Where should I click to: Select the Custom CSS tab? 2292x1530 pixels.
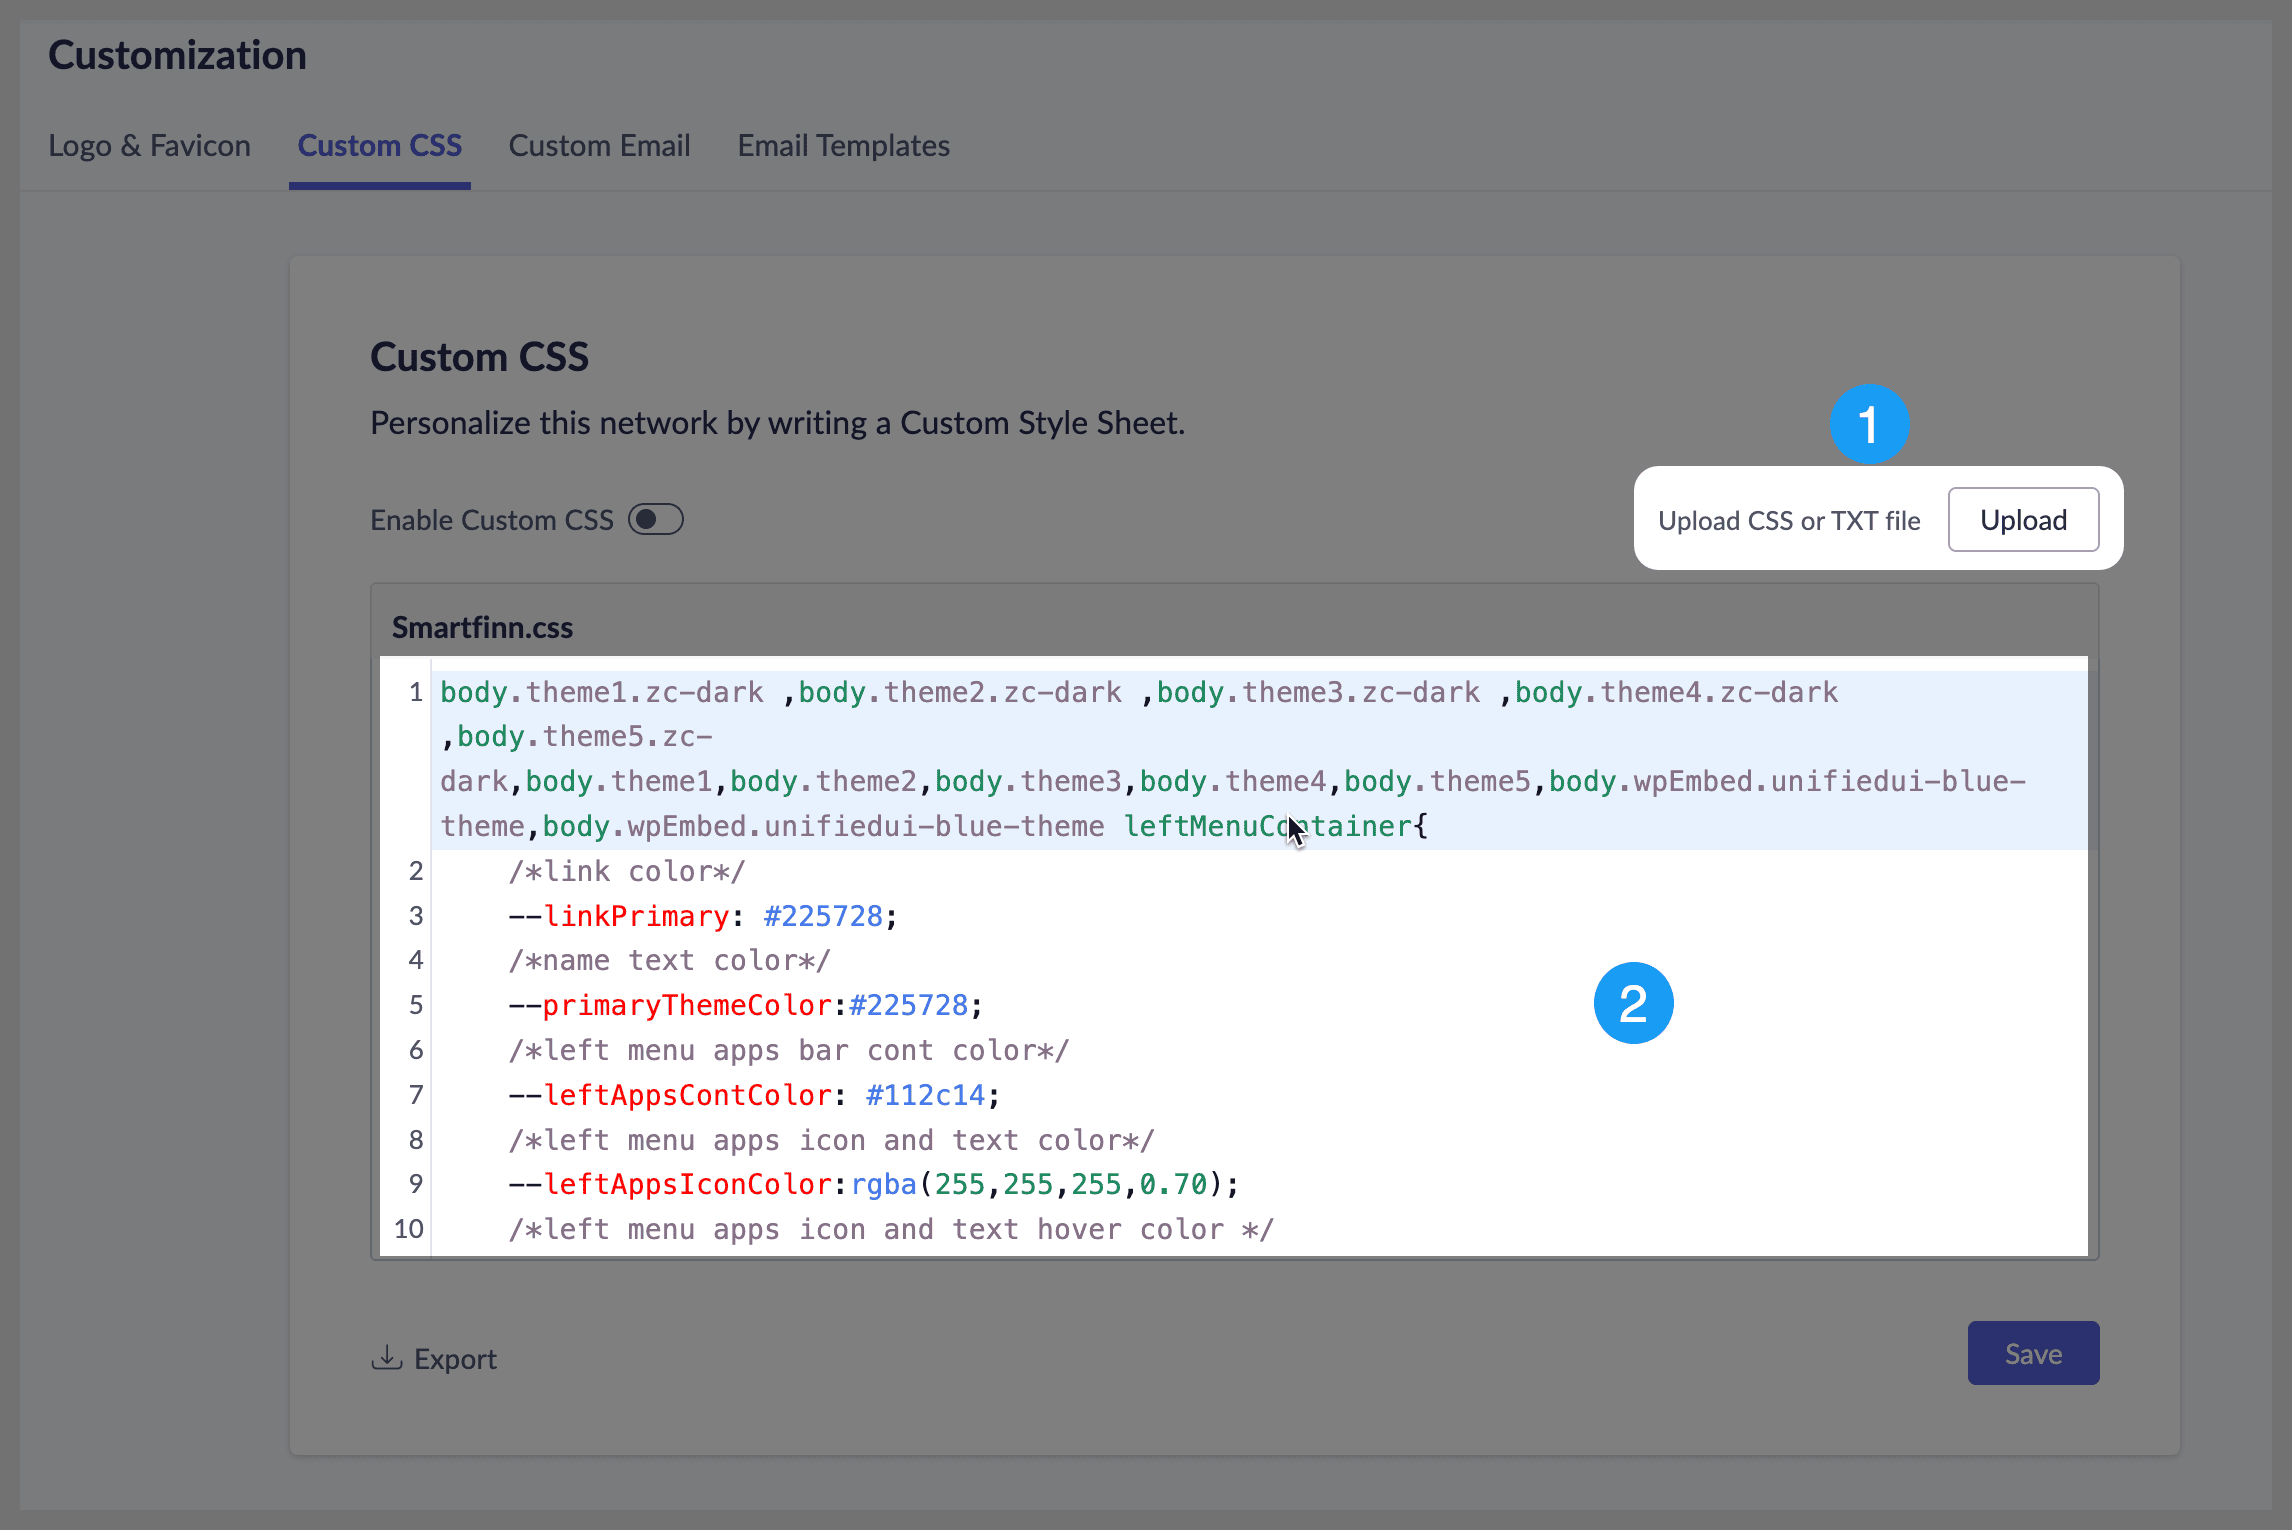pyautogui.click(x=379, y=146)
